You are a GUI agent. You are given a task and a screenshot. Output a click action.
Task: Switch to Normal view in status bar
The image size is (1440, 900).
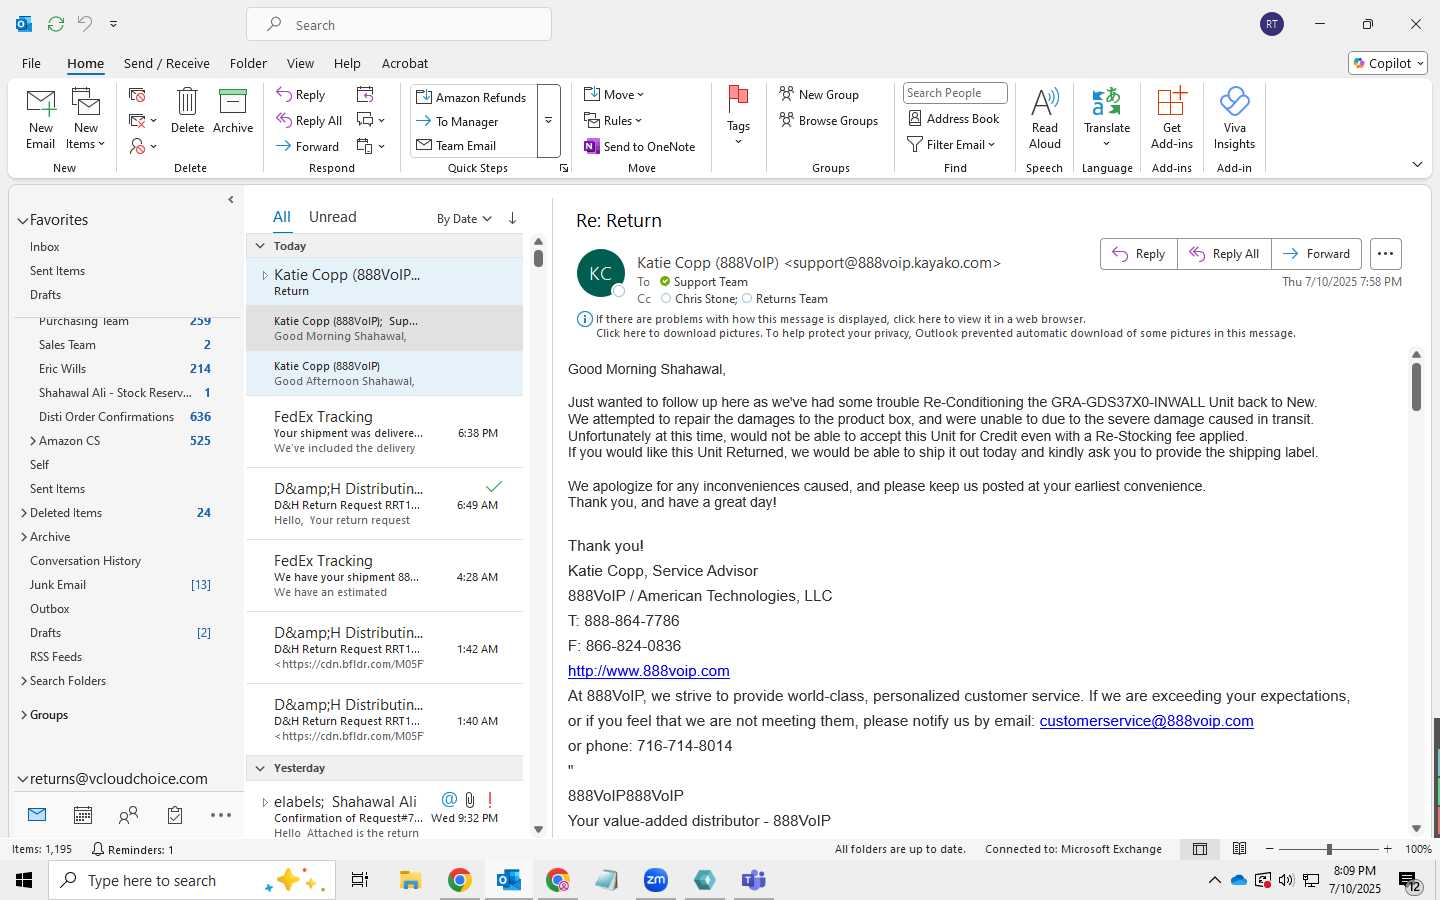1200,849
